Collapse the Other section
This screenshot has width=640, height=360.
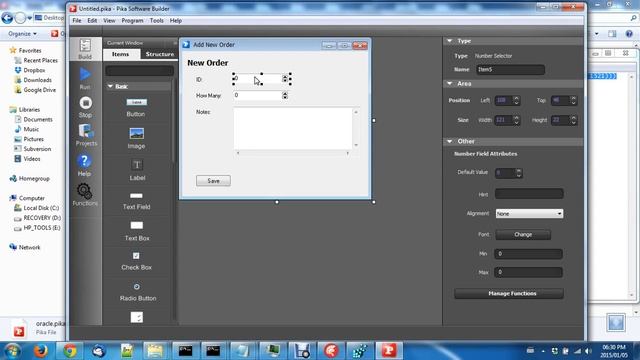(450, 141)
